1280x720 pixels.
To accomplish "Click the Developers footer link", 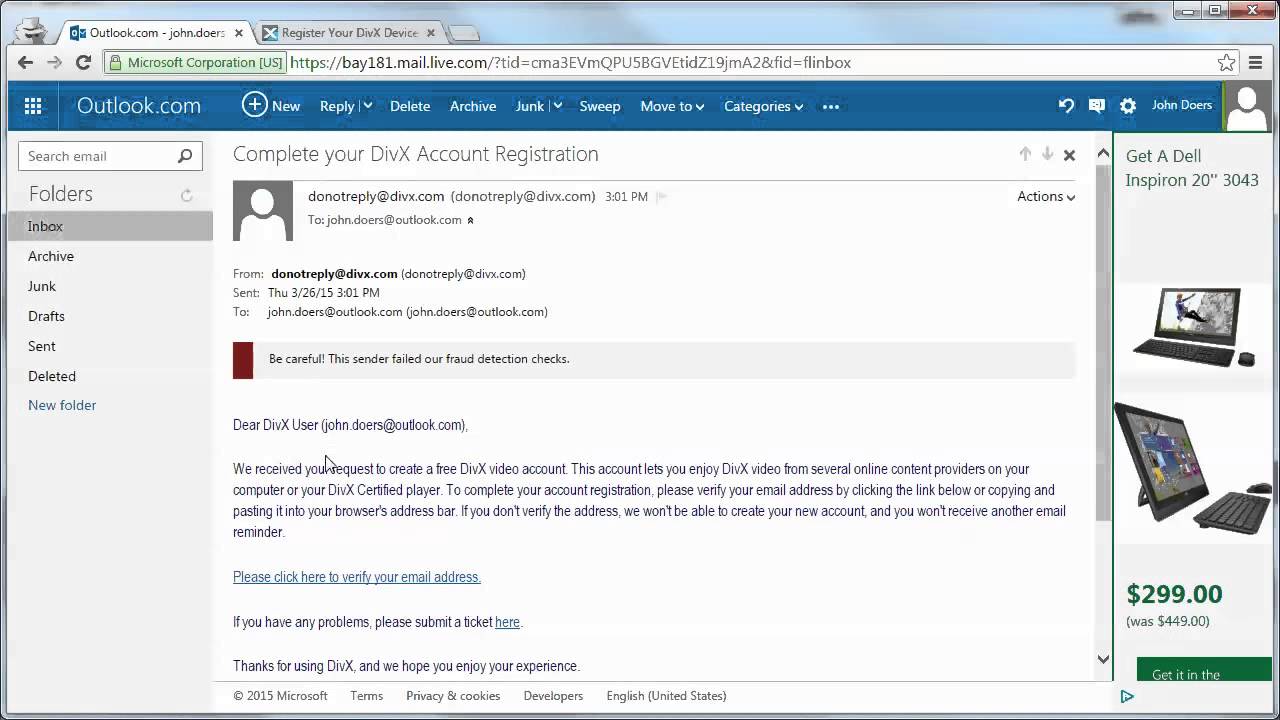I will [553, 696].
